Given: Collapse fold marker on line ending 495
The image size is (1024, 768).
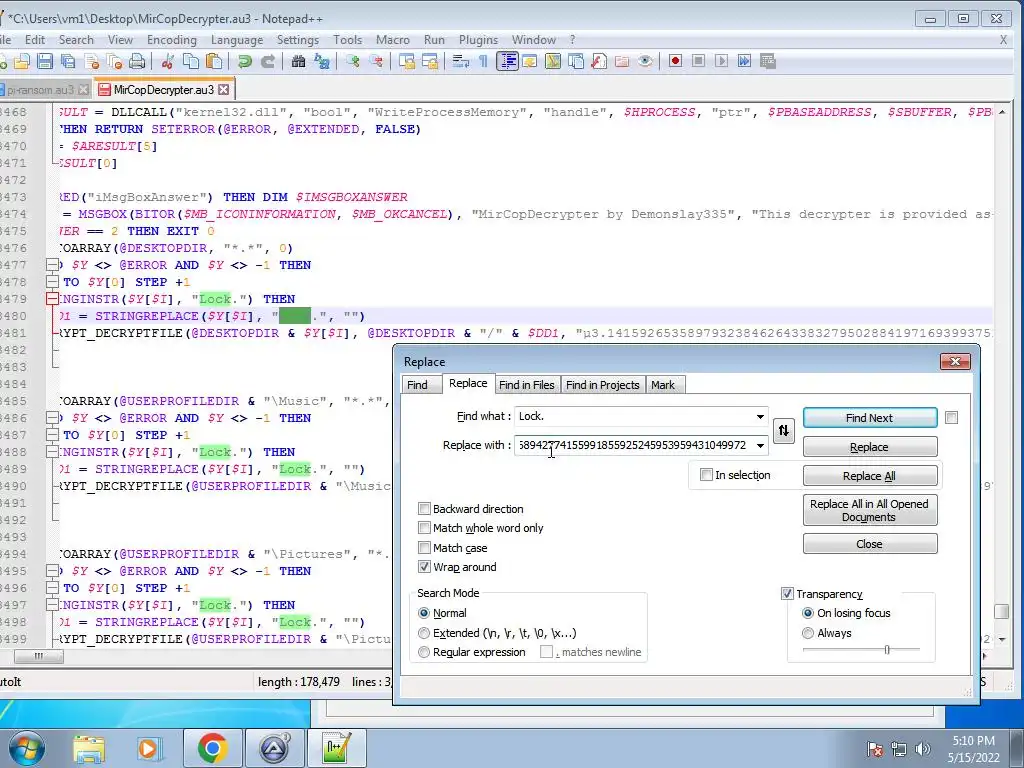Looking at the screenshot, I should [x=52, y=571].
